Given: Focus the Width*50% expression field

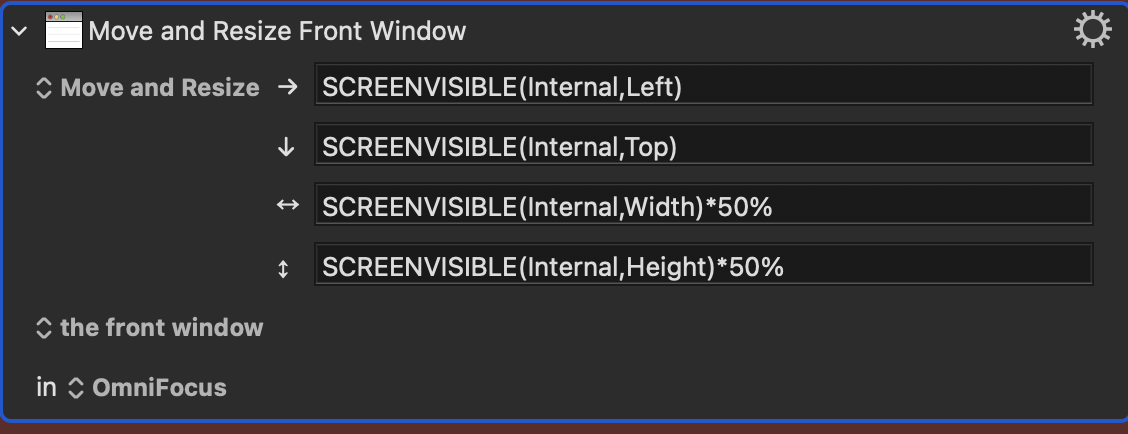Looking at the screenshot, I should coord(703,206).
